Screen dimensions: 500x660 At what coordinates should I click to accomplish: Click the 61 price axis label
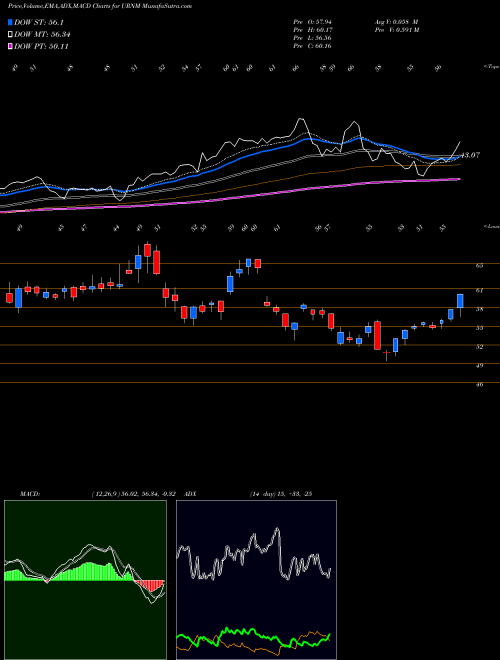pos(479,290)
